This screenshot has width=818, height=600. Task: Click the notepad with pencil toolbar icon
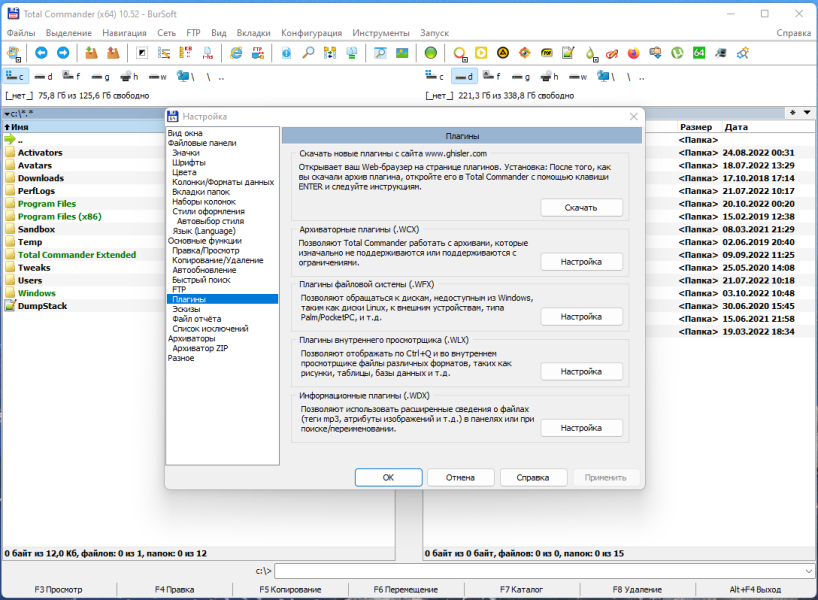tap(568, 53)
